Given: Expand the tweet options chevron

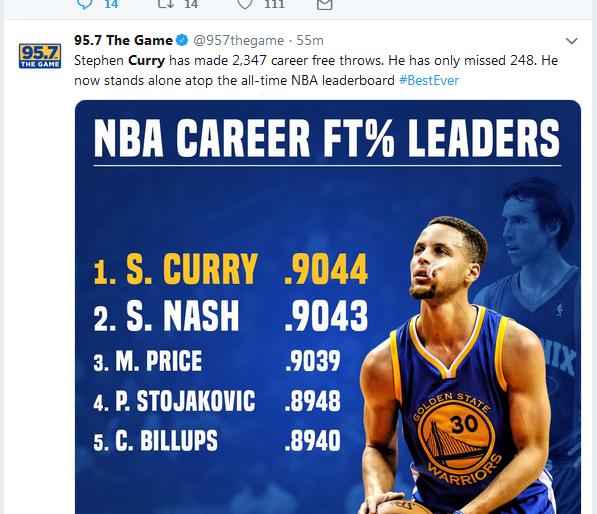Looking at the screenshot, I should coord(572,41).
